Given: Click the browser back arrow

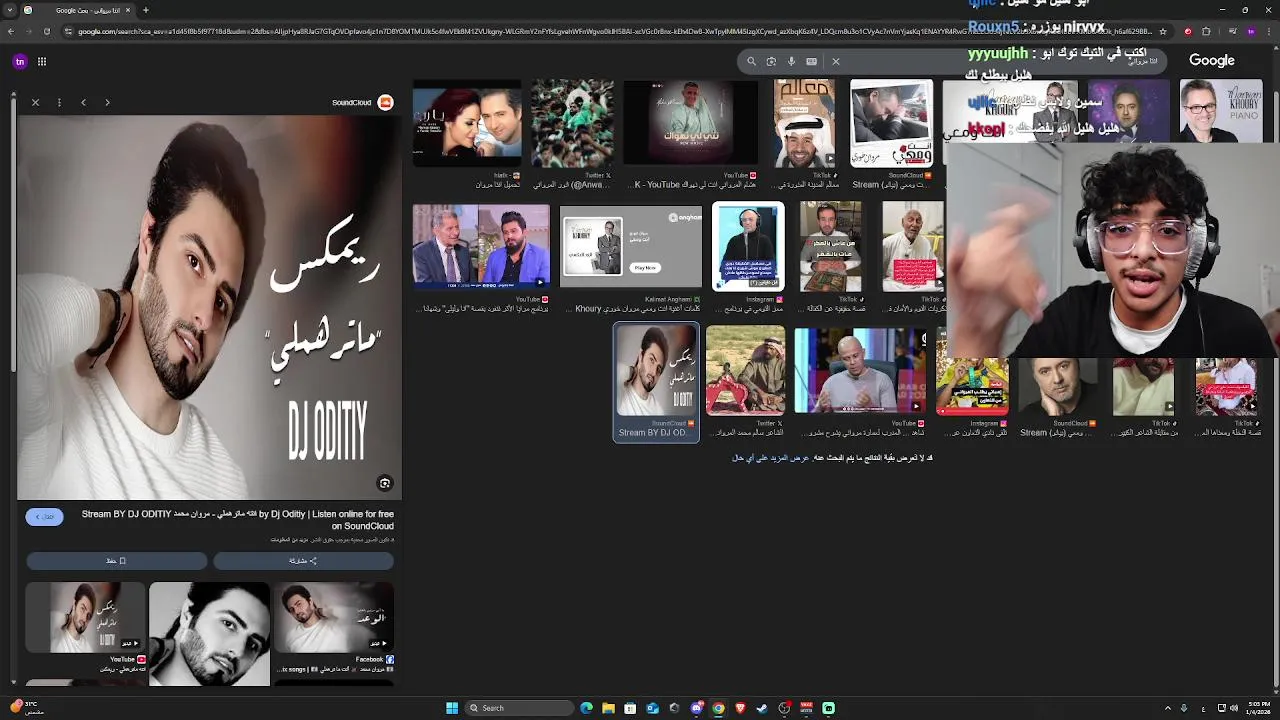Looking at the screenshot, I should click(11, 31).
